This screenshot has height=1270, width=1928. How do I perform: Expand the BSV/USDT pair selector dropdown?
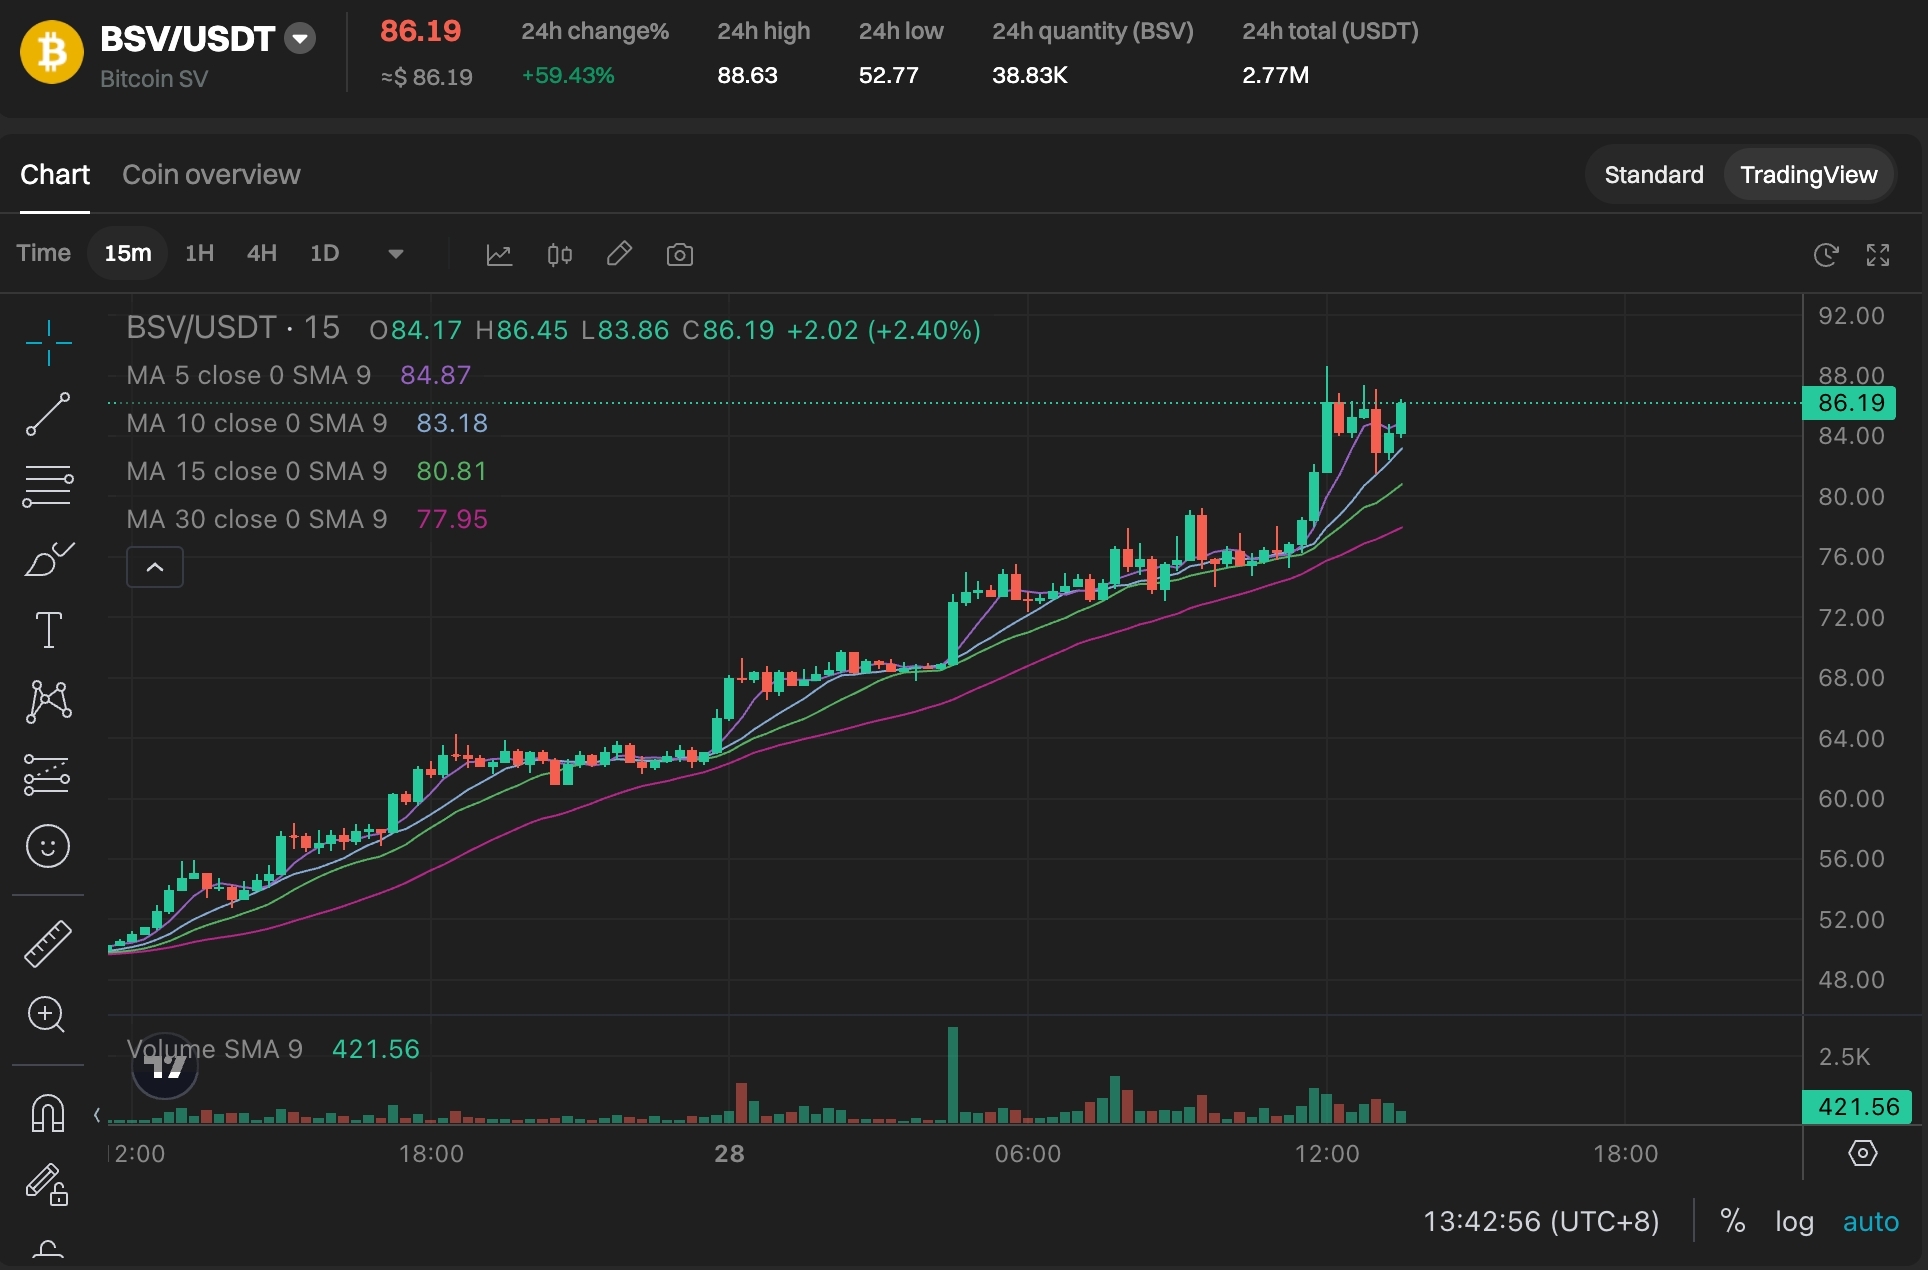click(x=300, y=39)
